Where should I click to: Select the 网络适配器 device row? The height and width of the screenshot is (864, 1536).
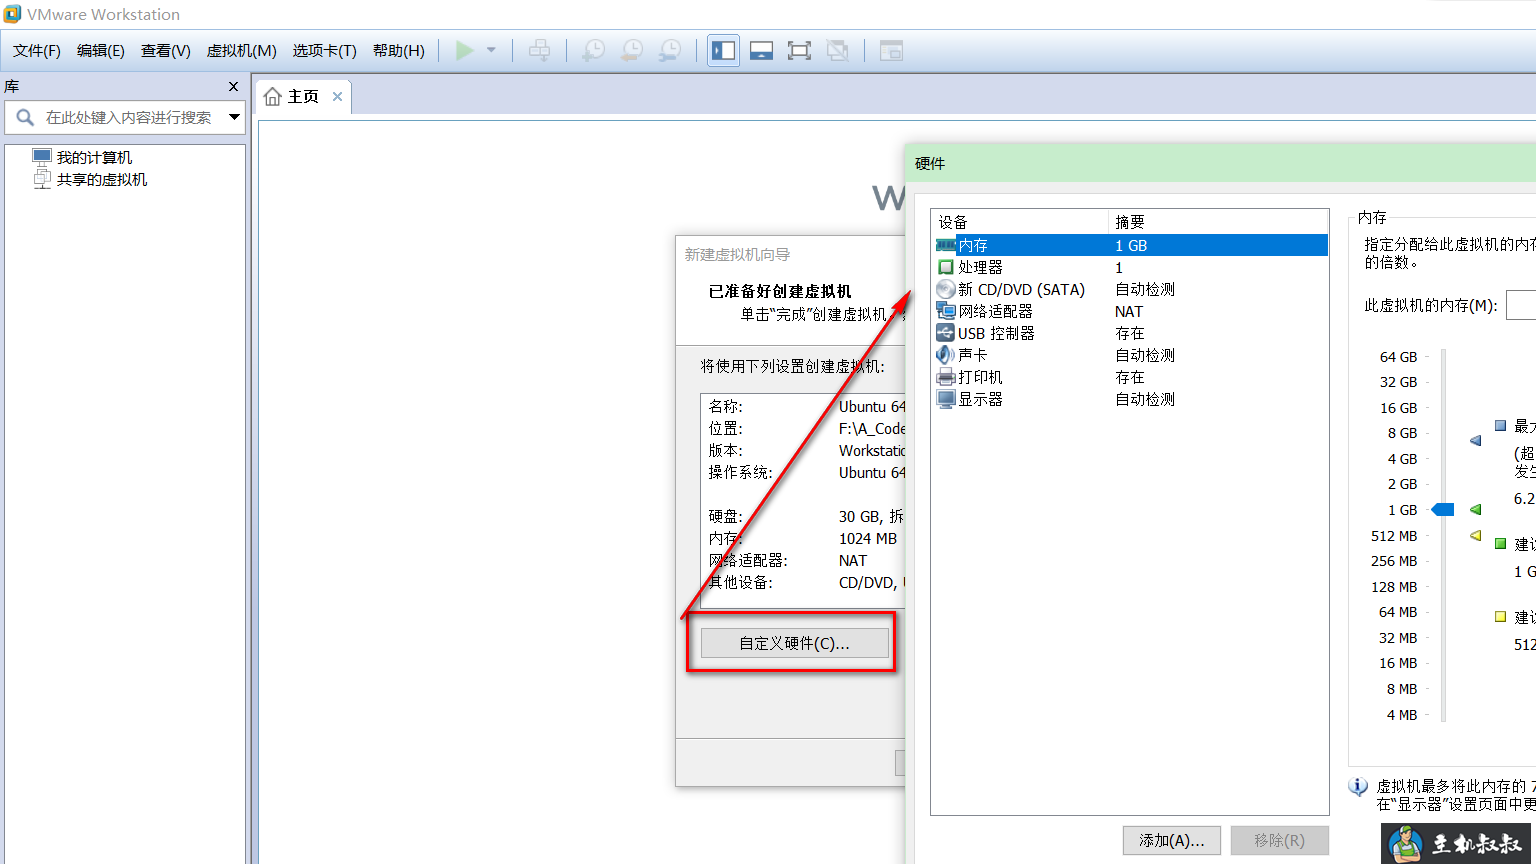(1130, 311)
